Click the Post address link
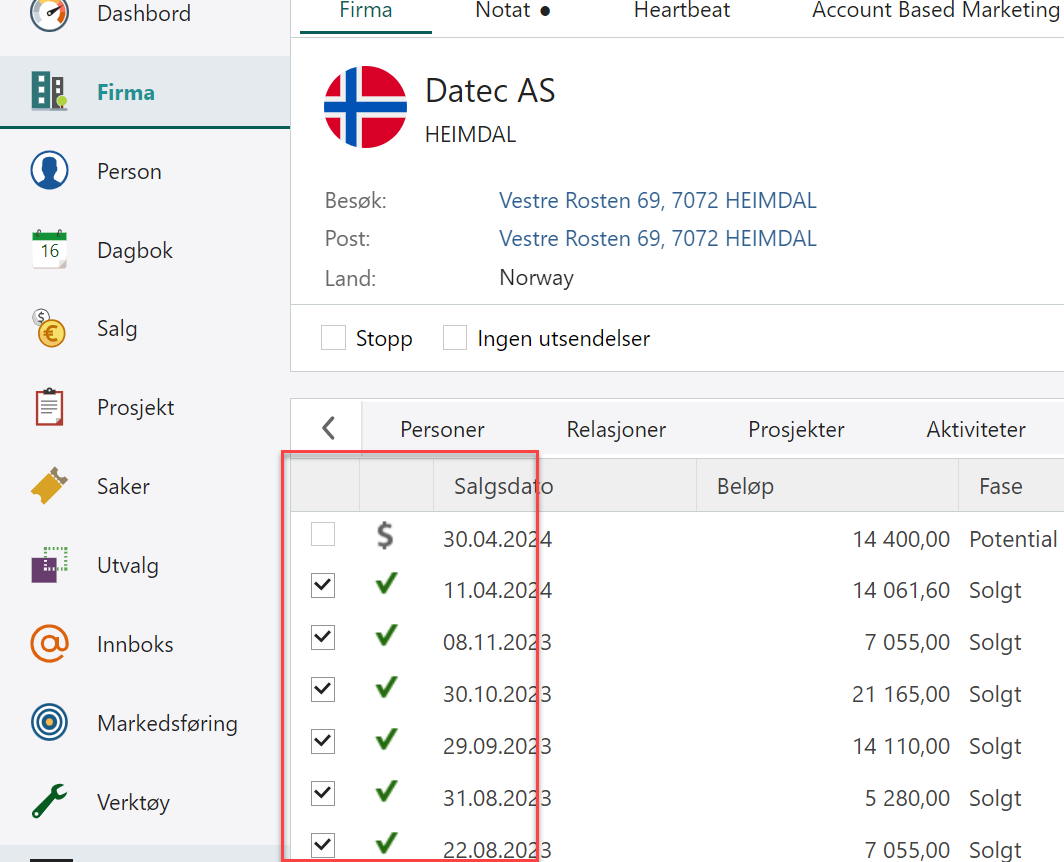 tap(657, 239)
